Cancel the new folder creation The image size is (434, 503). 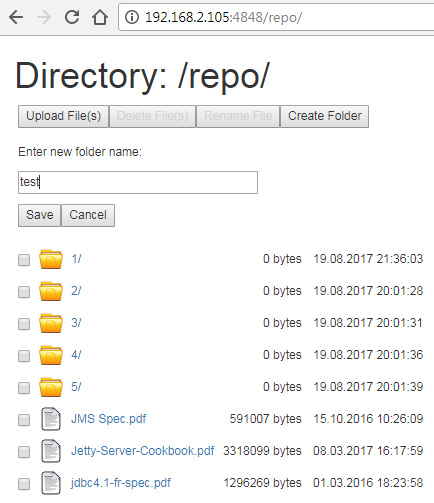click(x=88, y=215)
